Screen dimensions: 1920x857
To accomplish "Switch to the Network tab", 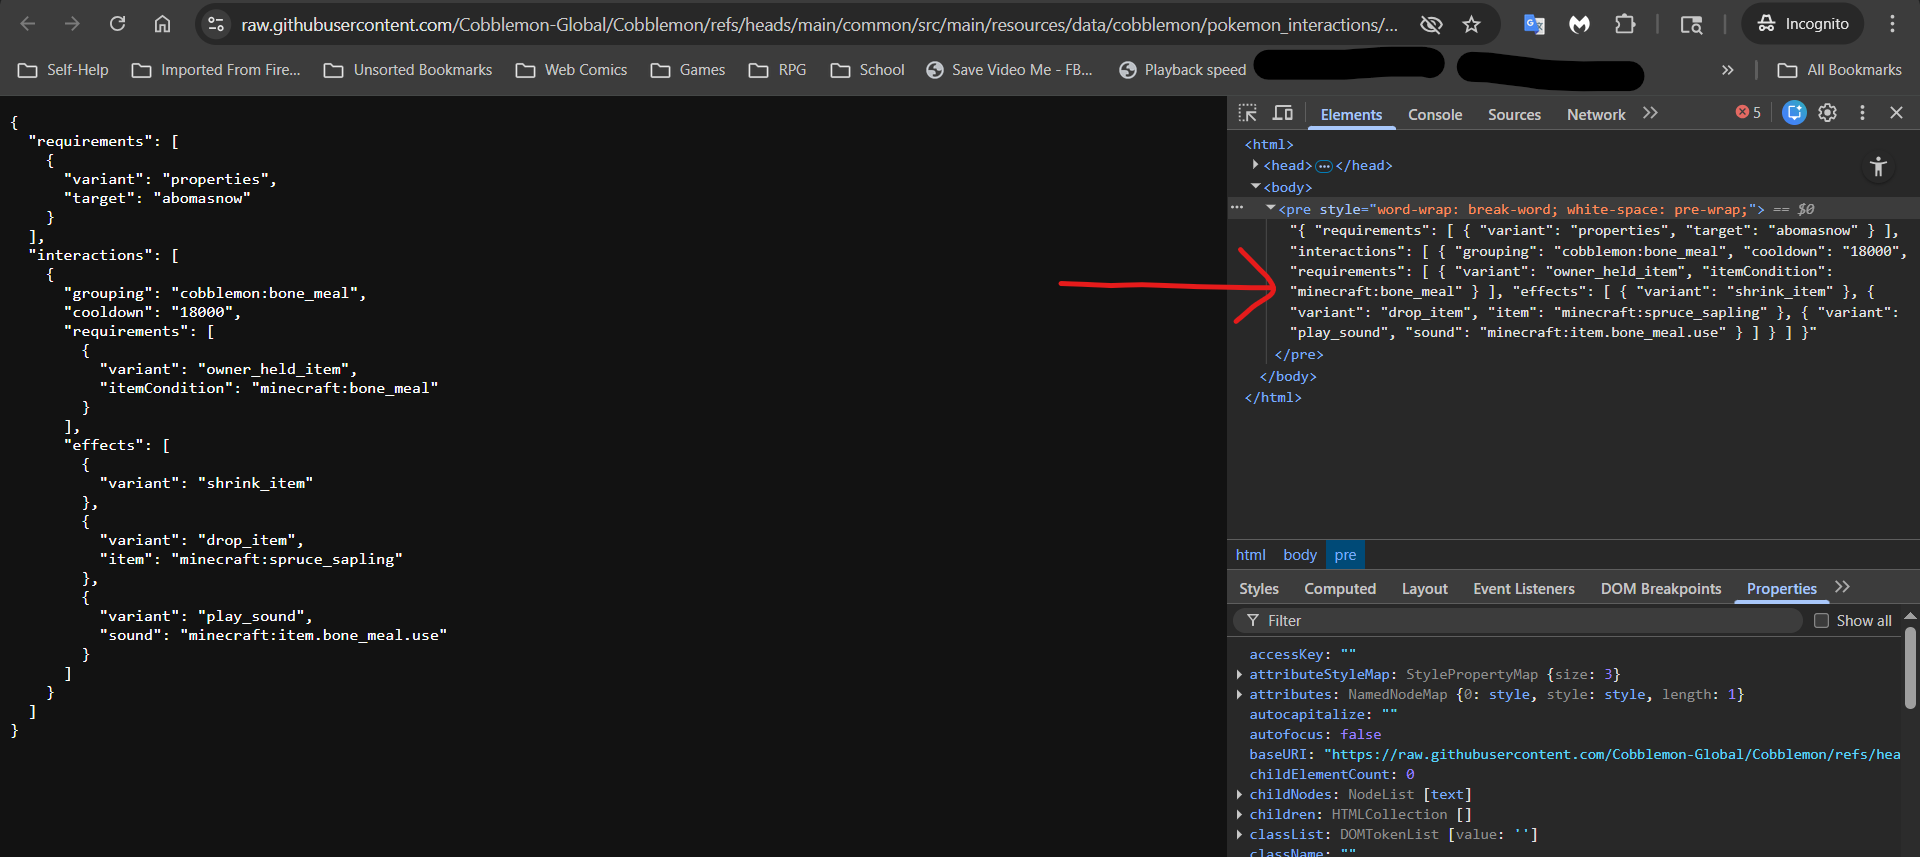I will (1596, 115).
